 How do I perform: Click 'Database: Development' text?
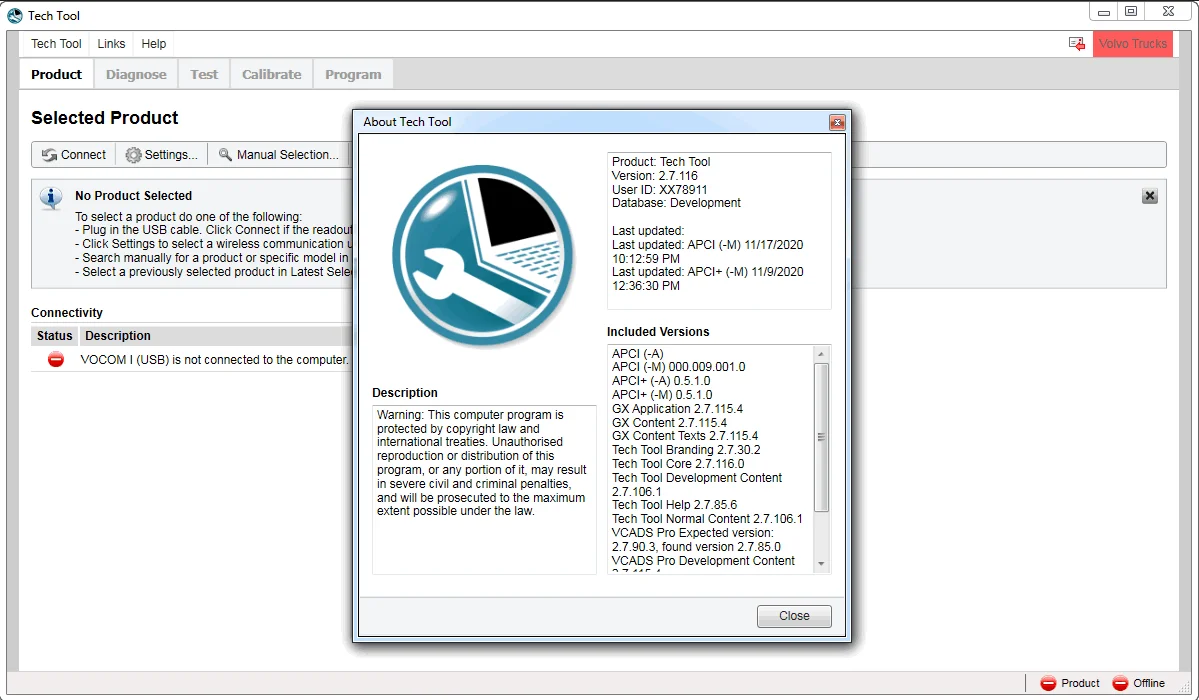676,203
